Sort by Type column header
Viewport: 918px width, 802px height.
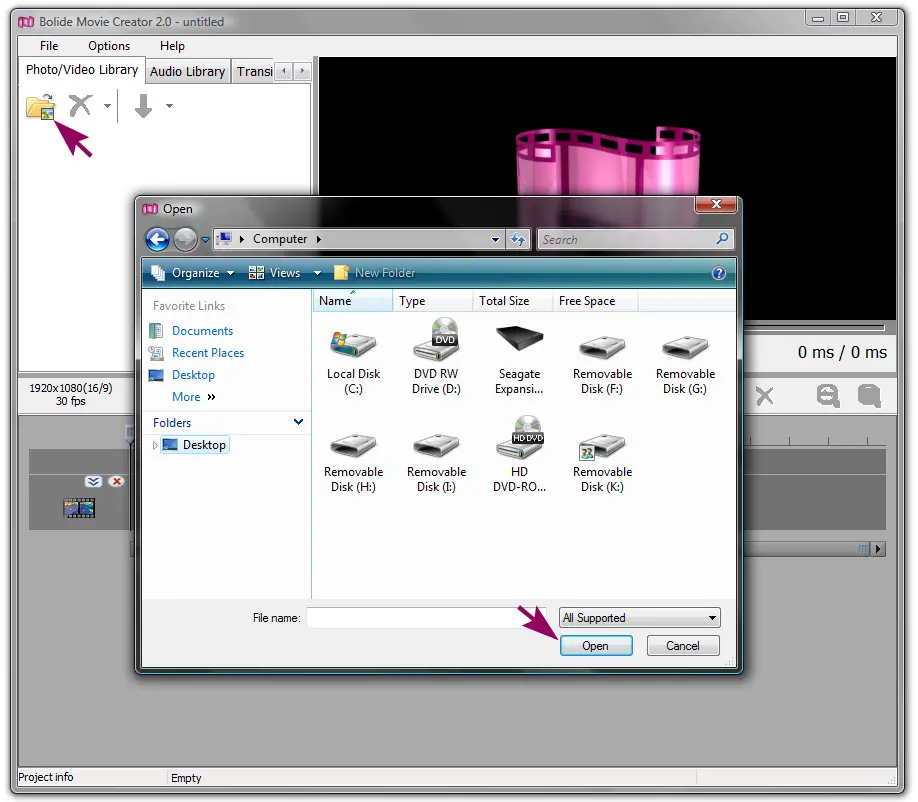[433, 301]
